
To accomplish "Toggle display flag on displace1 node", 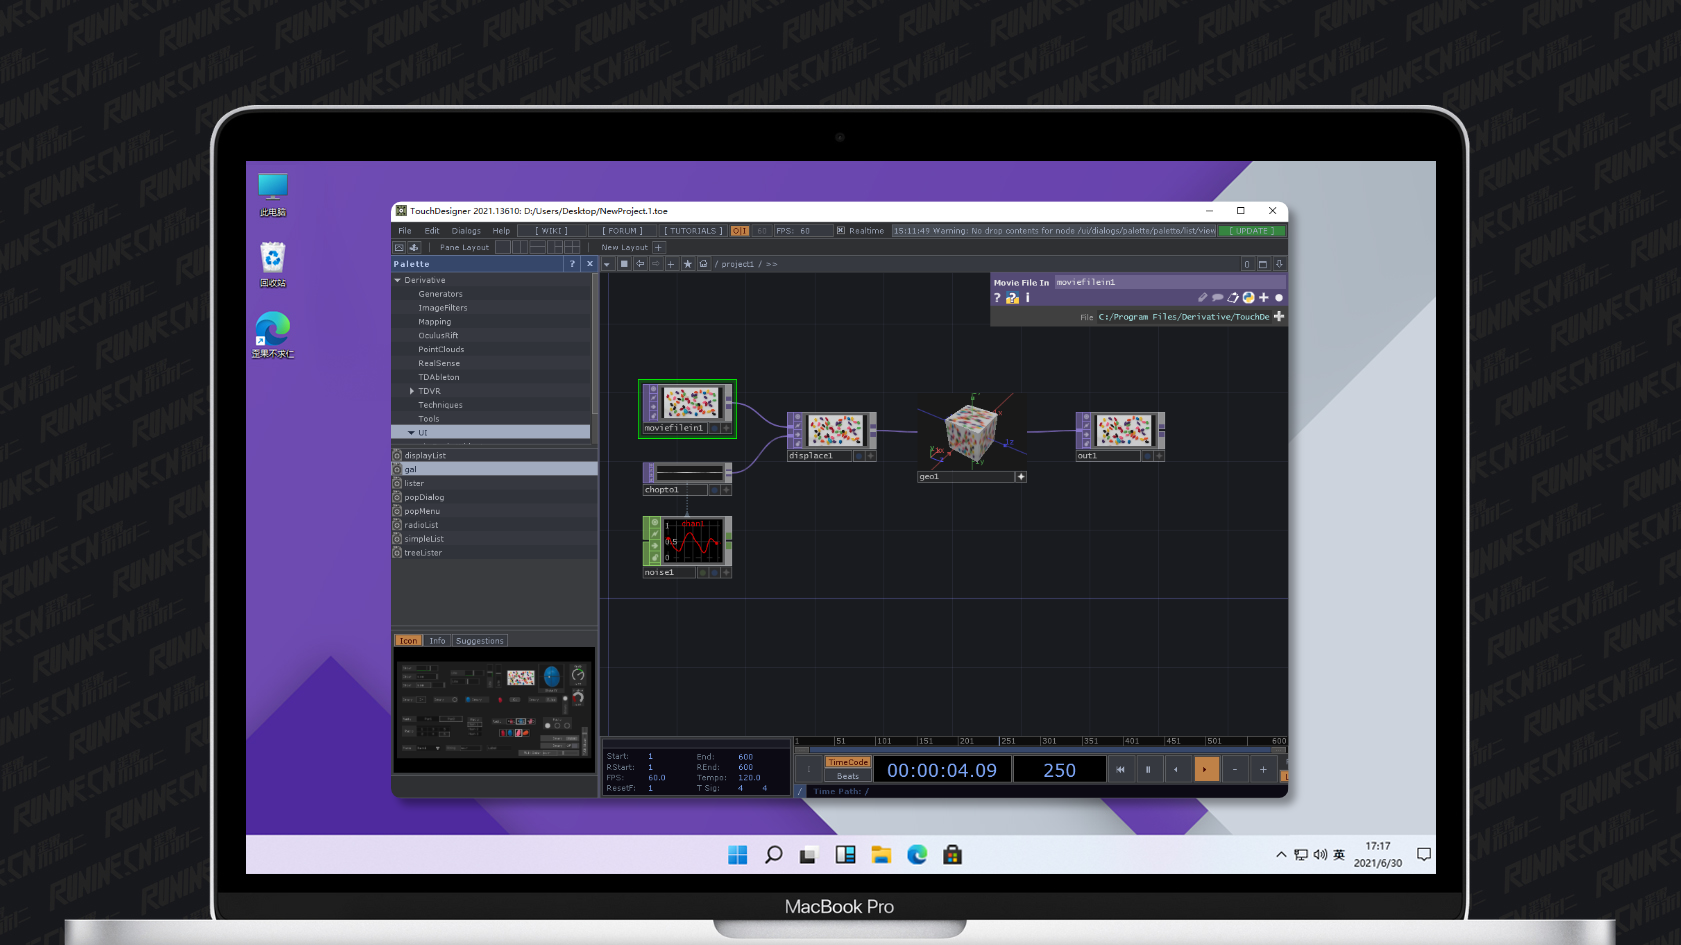I will (858, 456).
